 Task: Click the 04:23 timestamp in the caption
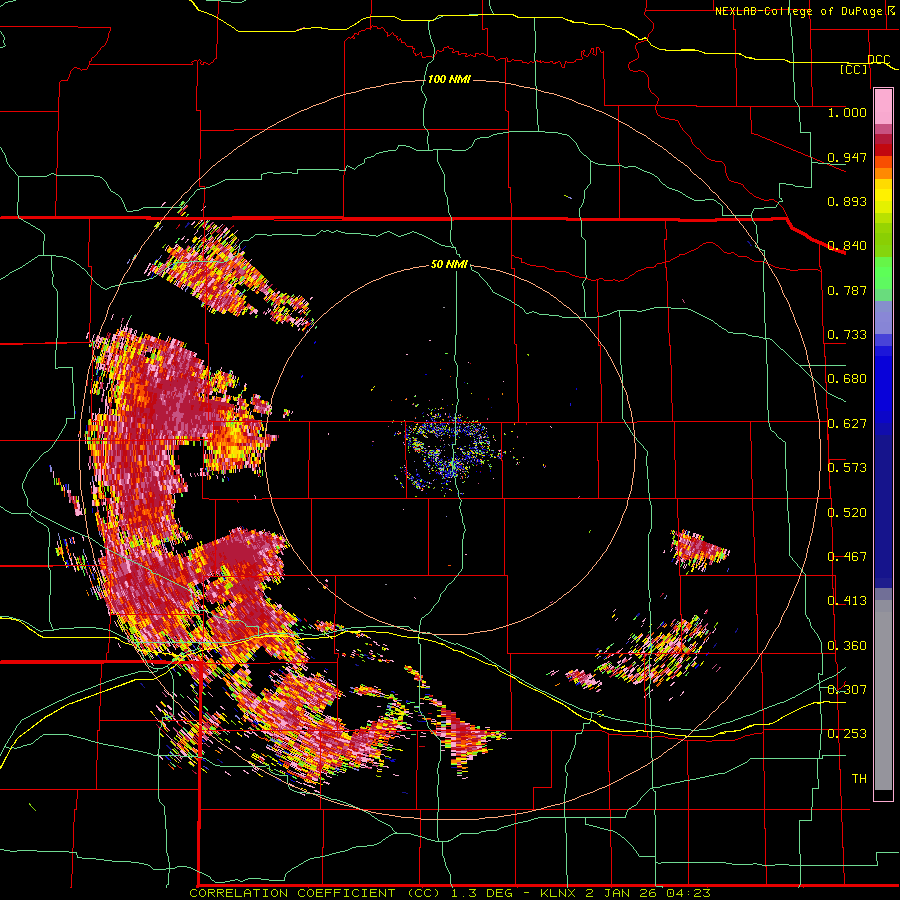[688, 893]
